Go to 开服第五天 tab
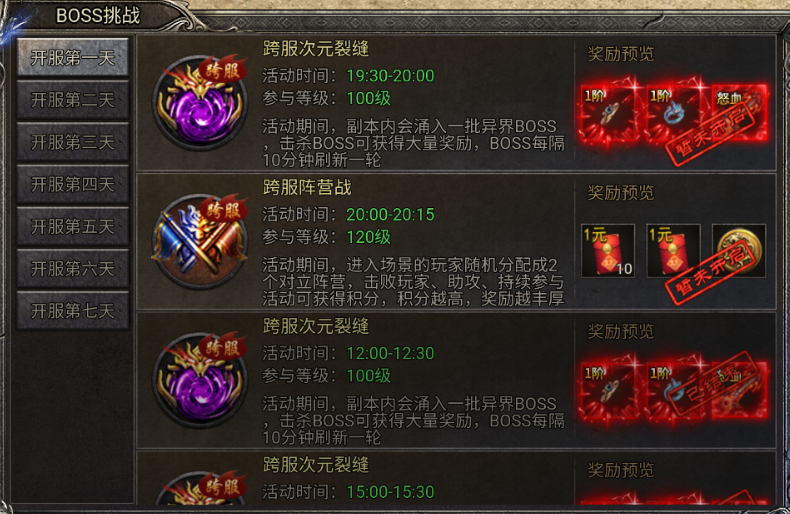This screenshot has height=514, width=790. tap(73, 226)
